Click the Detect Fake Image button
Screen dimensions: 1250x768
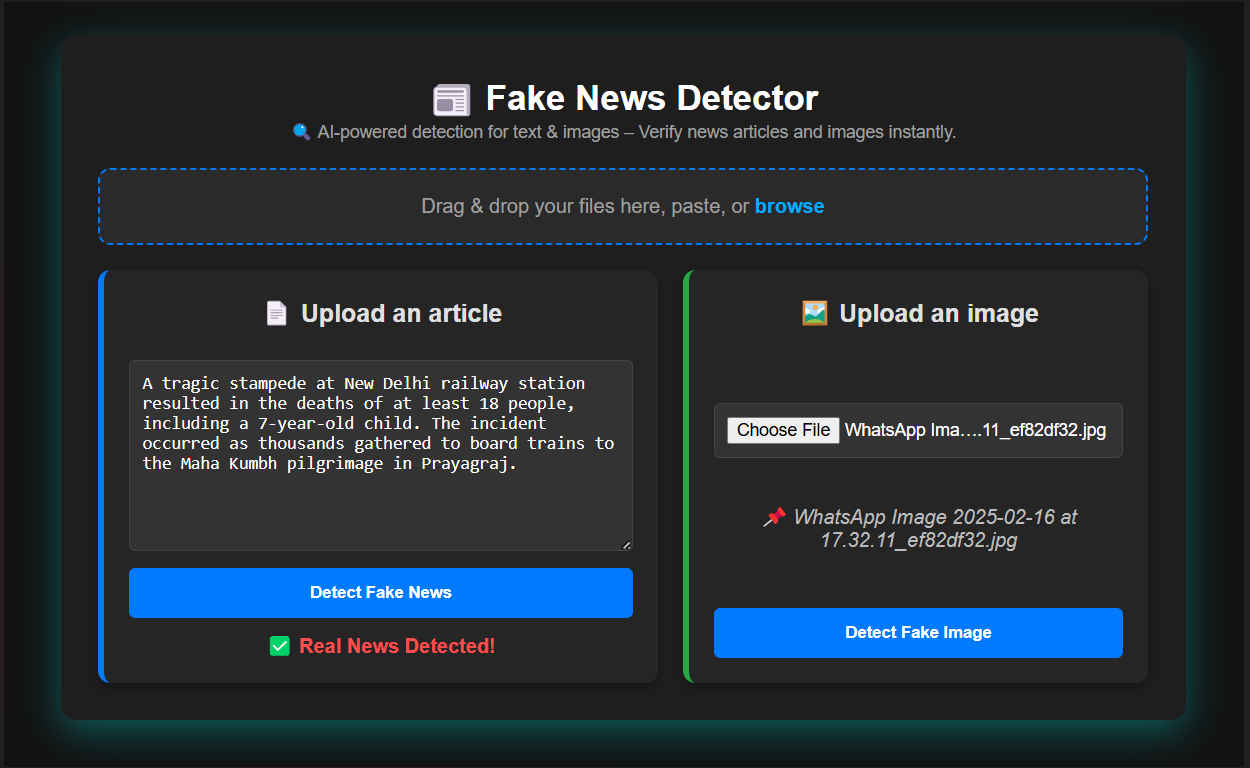click(918, 633)
